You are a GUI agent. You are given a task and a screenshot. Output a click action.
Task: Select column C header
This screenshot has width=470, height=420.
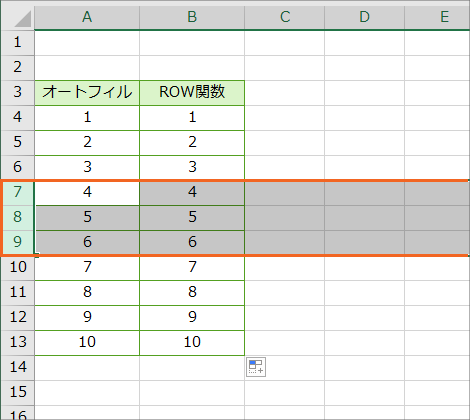[x=285, y=17]
